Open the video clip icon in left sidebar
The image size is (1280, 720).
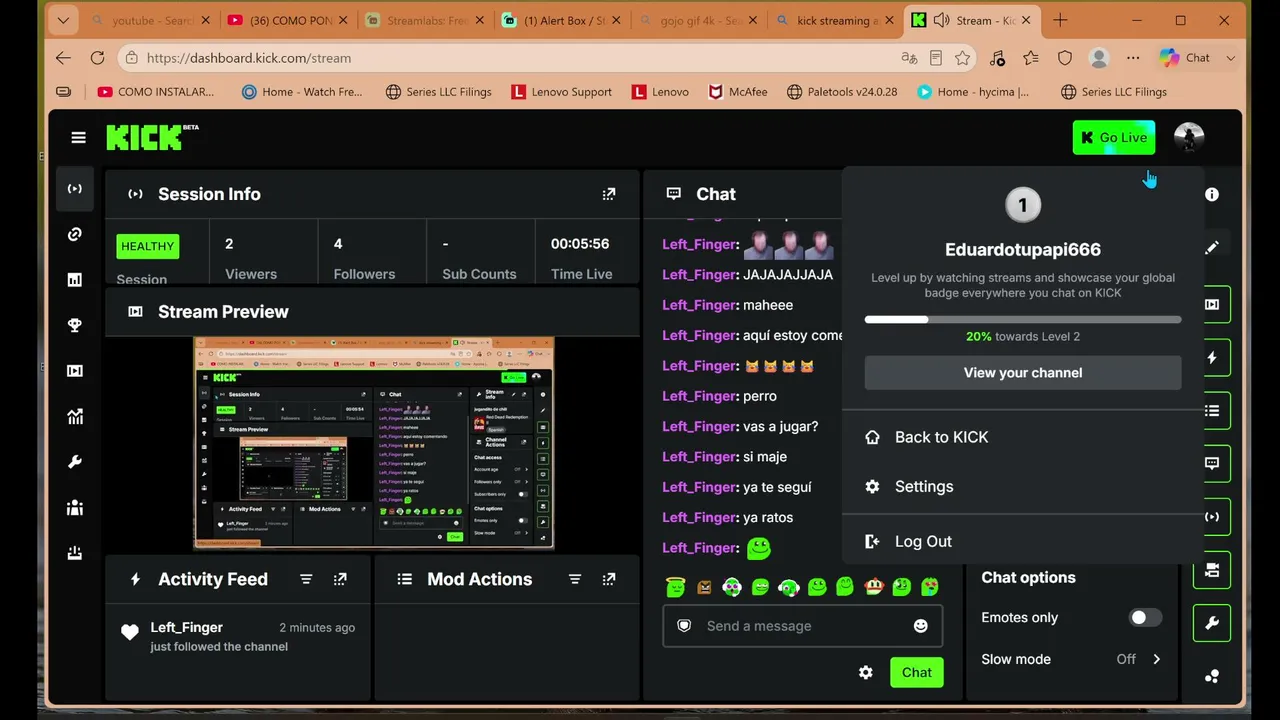tap(75, 371)
